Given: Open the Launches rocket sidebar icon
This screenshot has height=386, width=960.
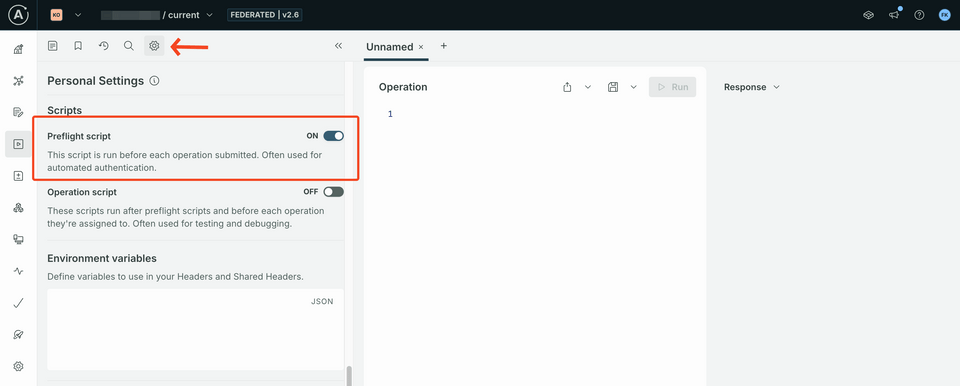Looking at the screenshot, I should pyautogui.click(x=18, y=335).
